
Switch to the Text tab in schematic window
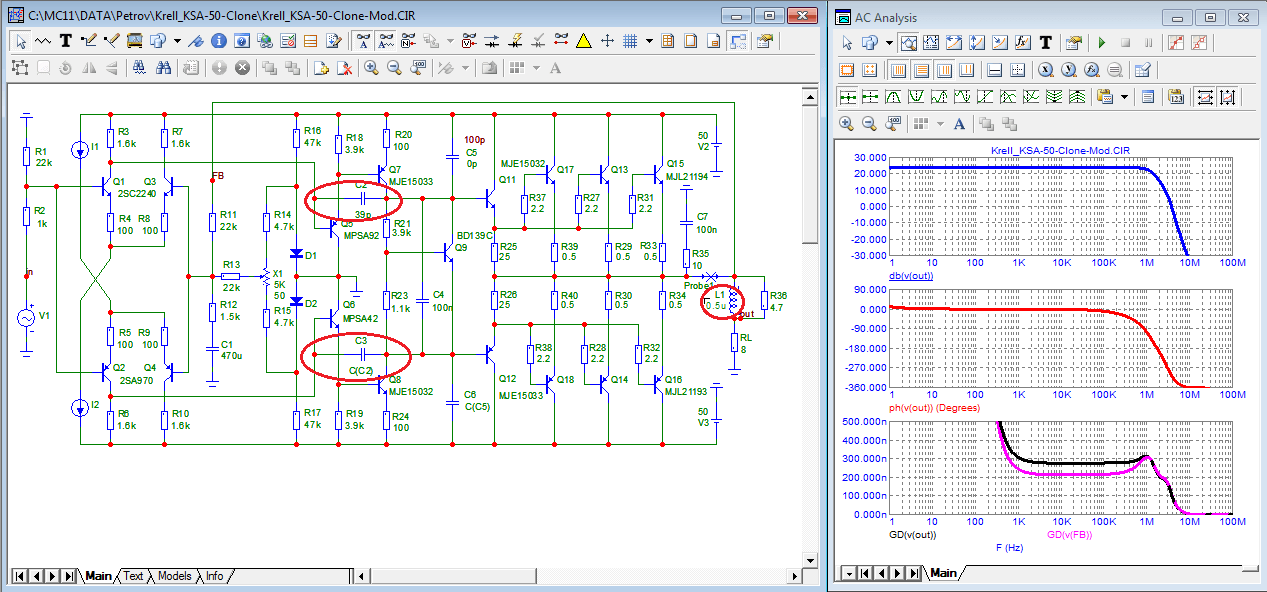(x=133, y=576)
